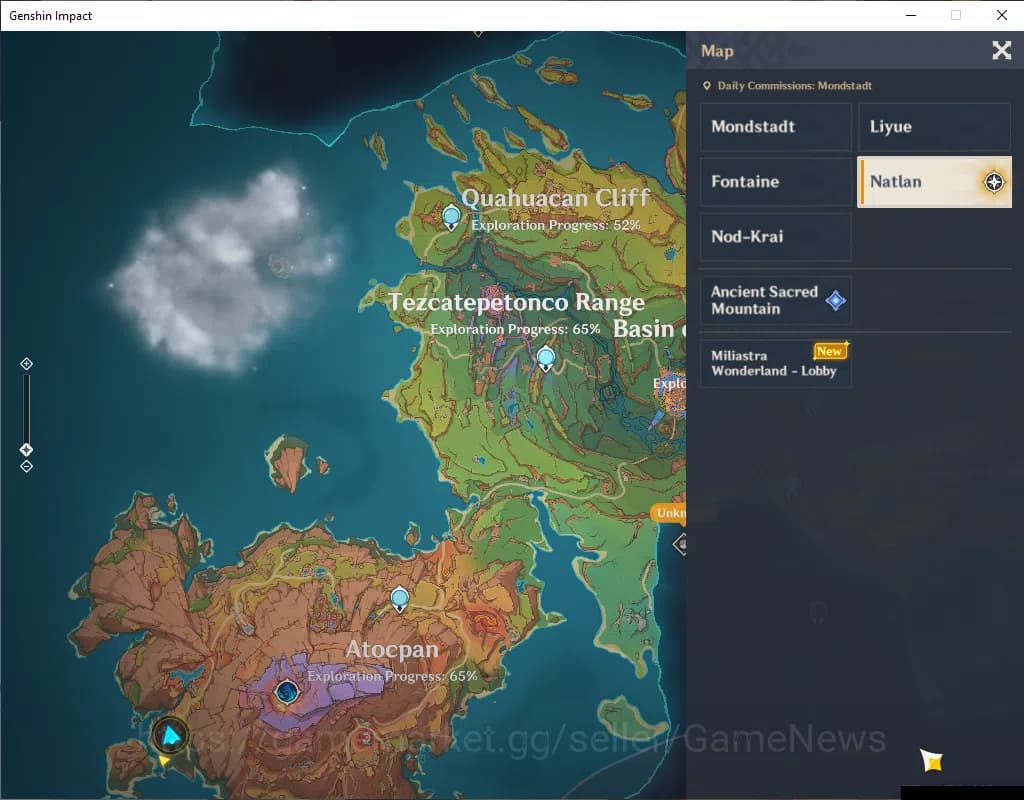
Task: Click the teleport waypoint above Atocpan
Action: pos(400,598)
